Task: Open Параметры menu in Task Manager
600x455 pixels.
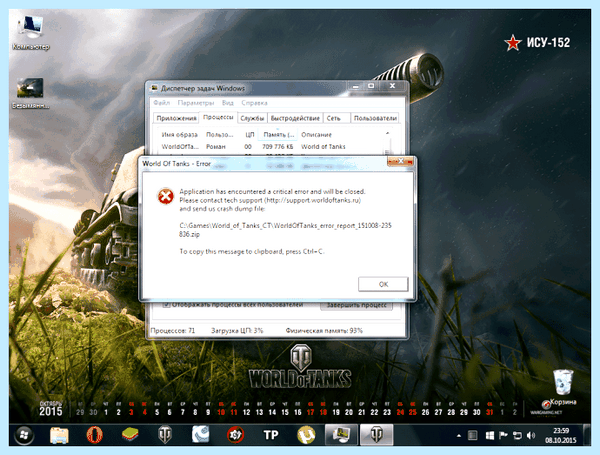Action: pyautogui.click(x=196, y=103)
